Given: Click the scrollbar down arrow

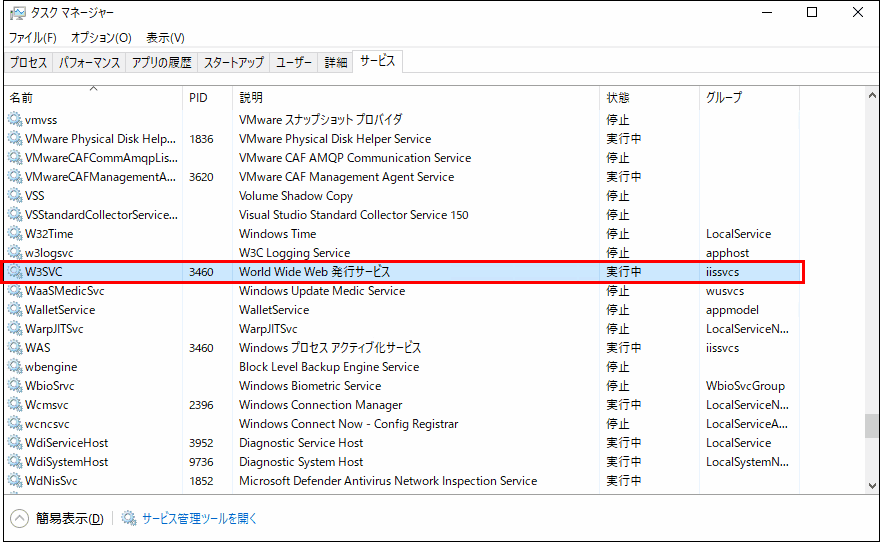Looking at the screenshot, I should point(872,486).
